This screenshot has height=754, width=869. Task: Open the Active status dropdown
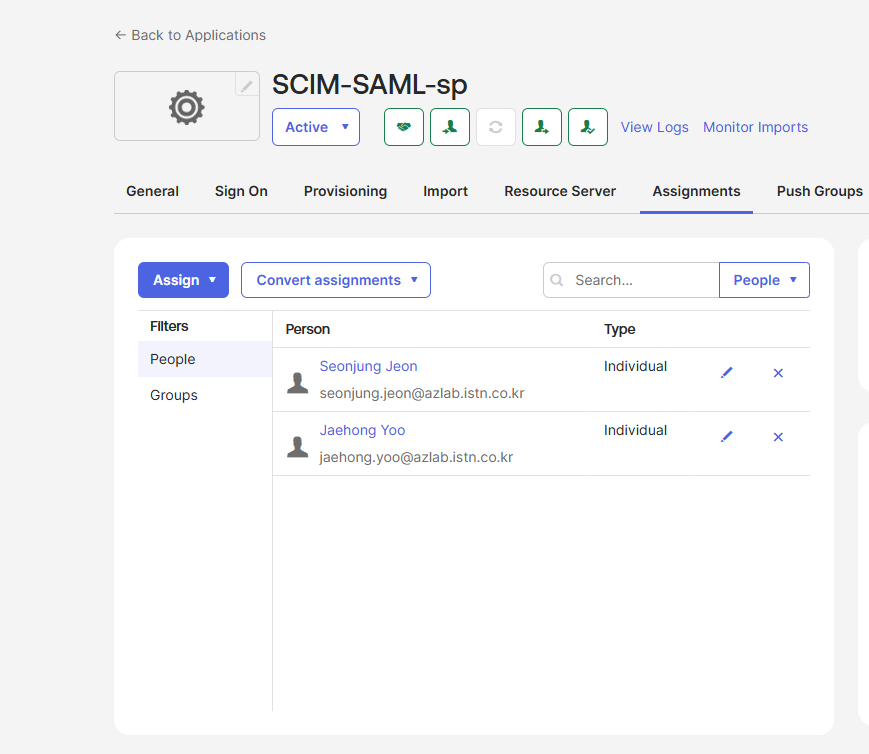[x=316, y=127]
